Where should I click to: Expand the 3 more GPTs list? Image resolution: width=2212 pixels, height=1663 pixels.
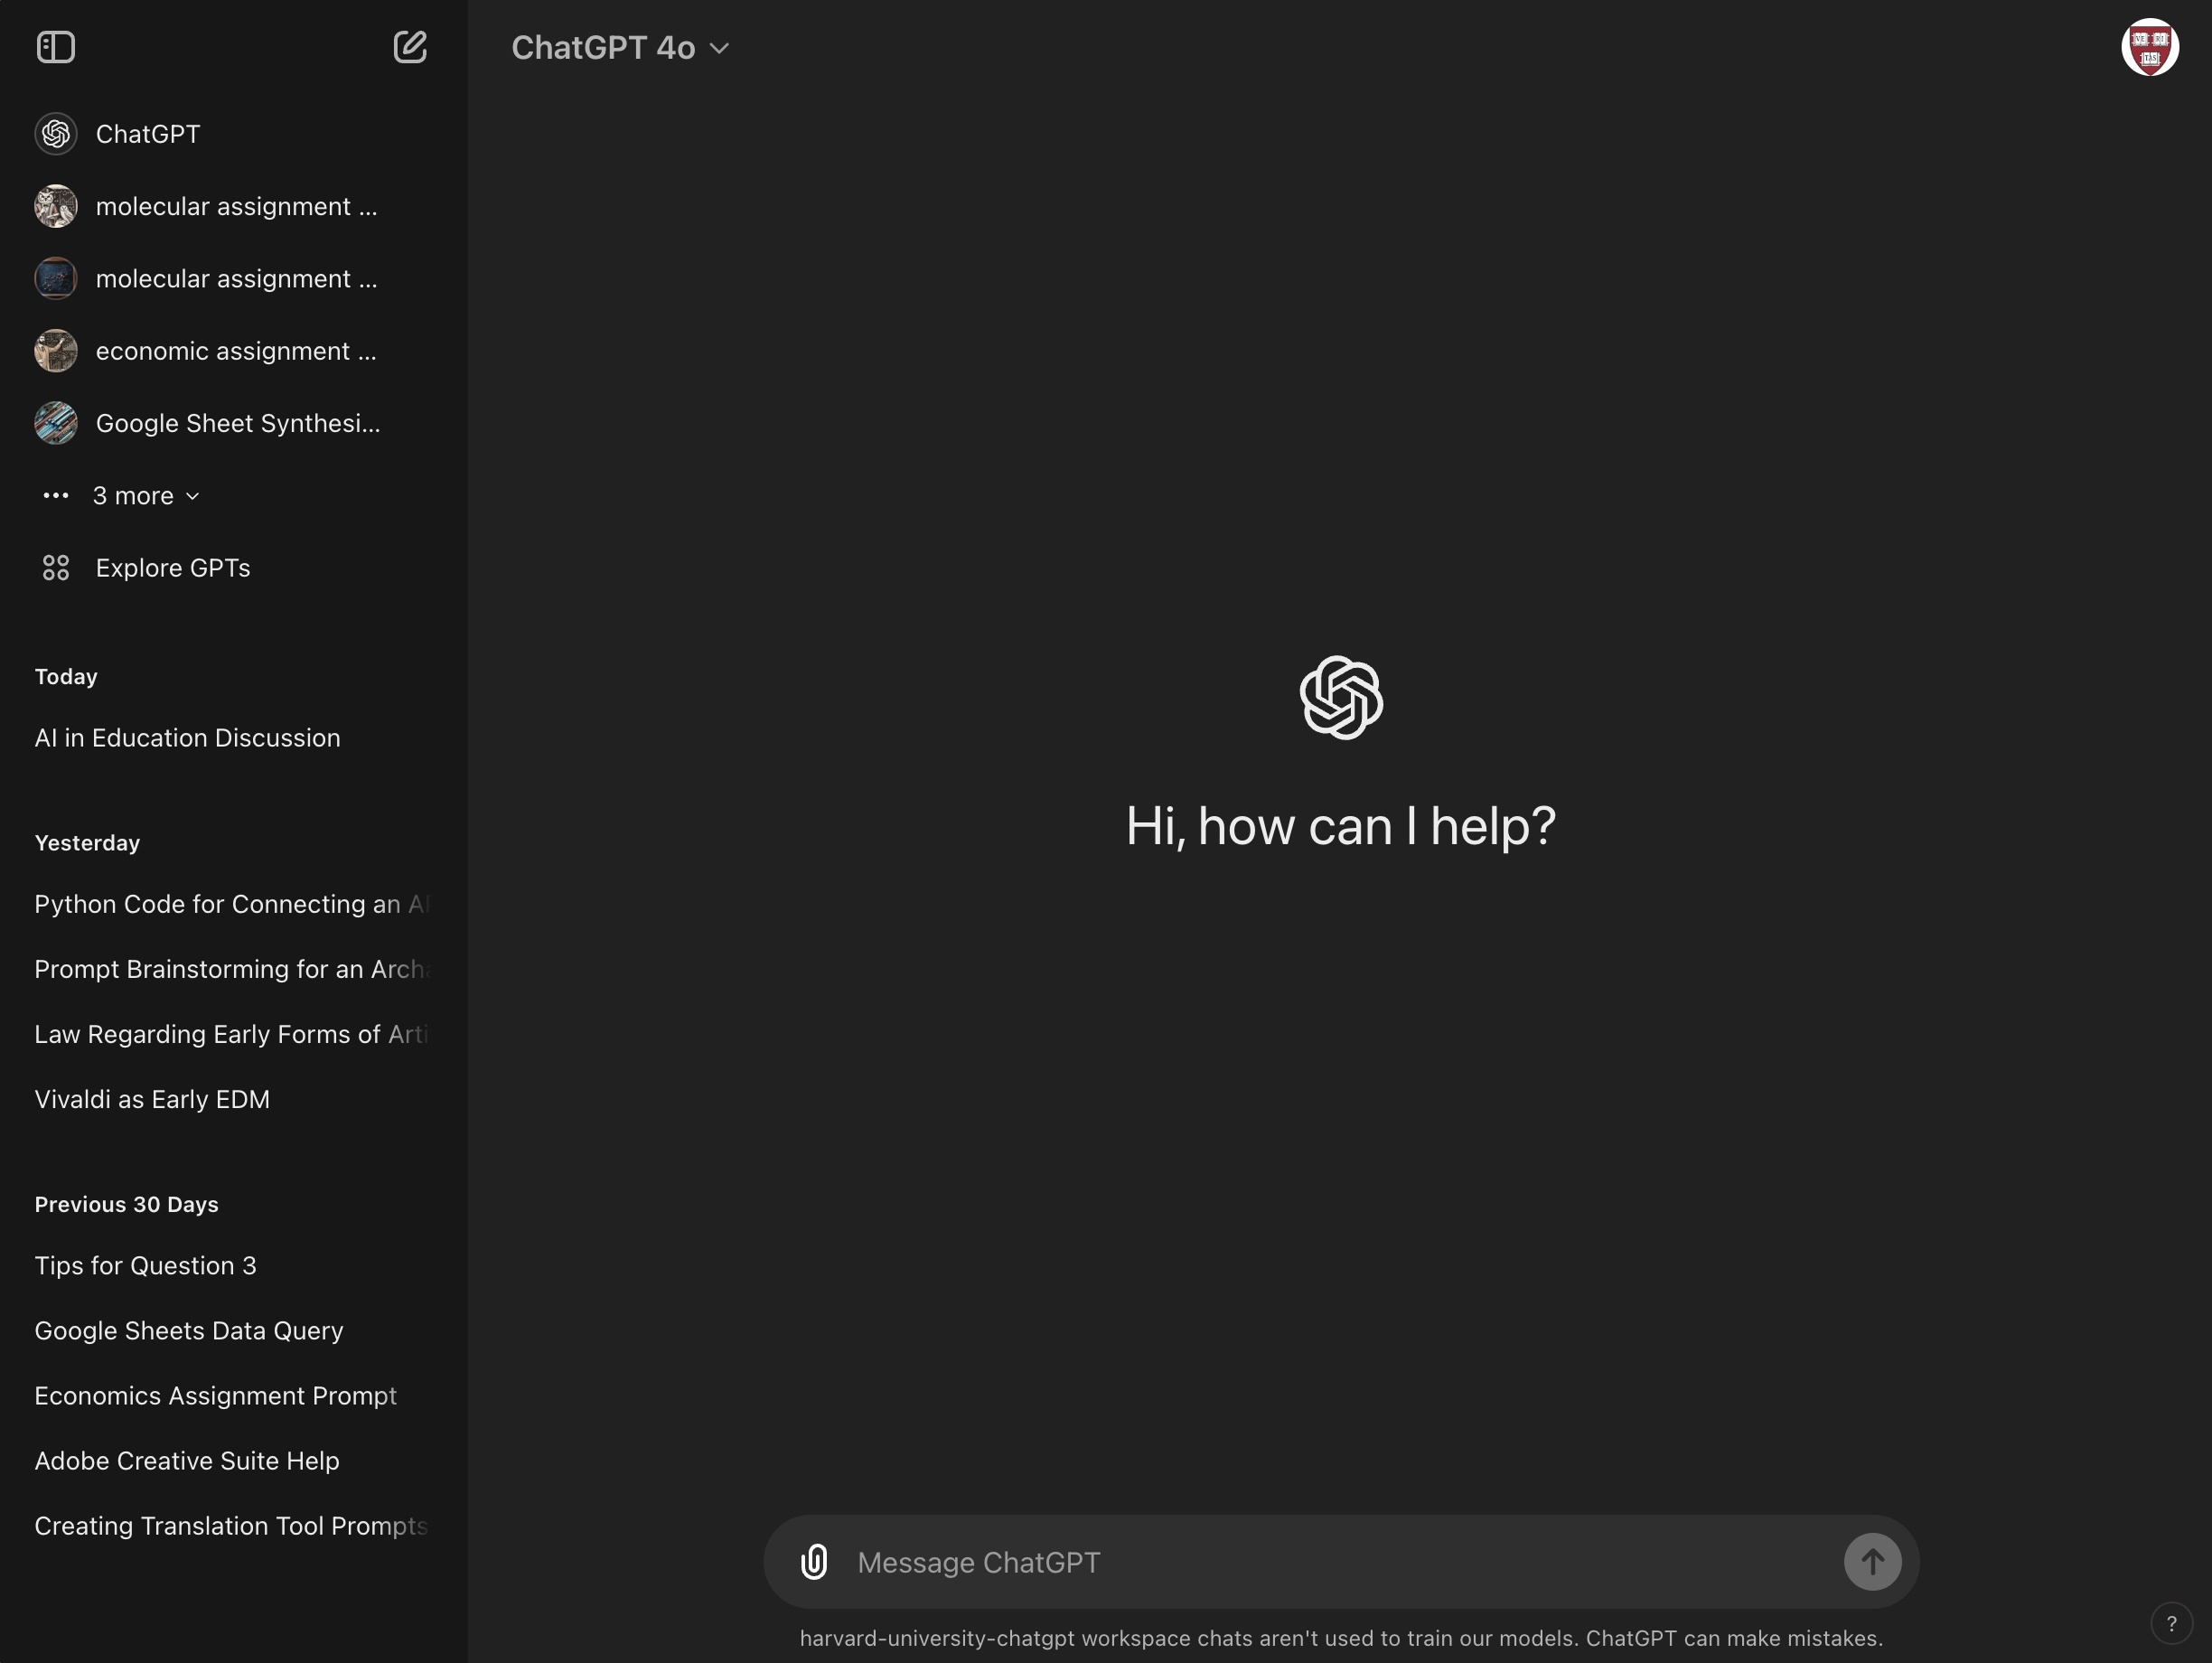click(146, 496)
